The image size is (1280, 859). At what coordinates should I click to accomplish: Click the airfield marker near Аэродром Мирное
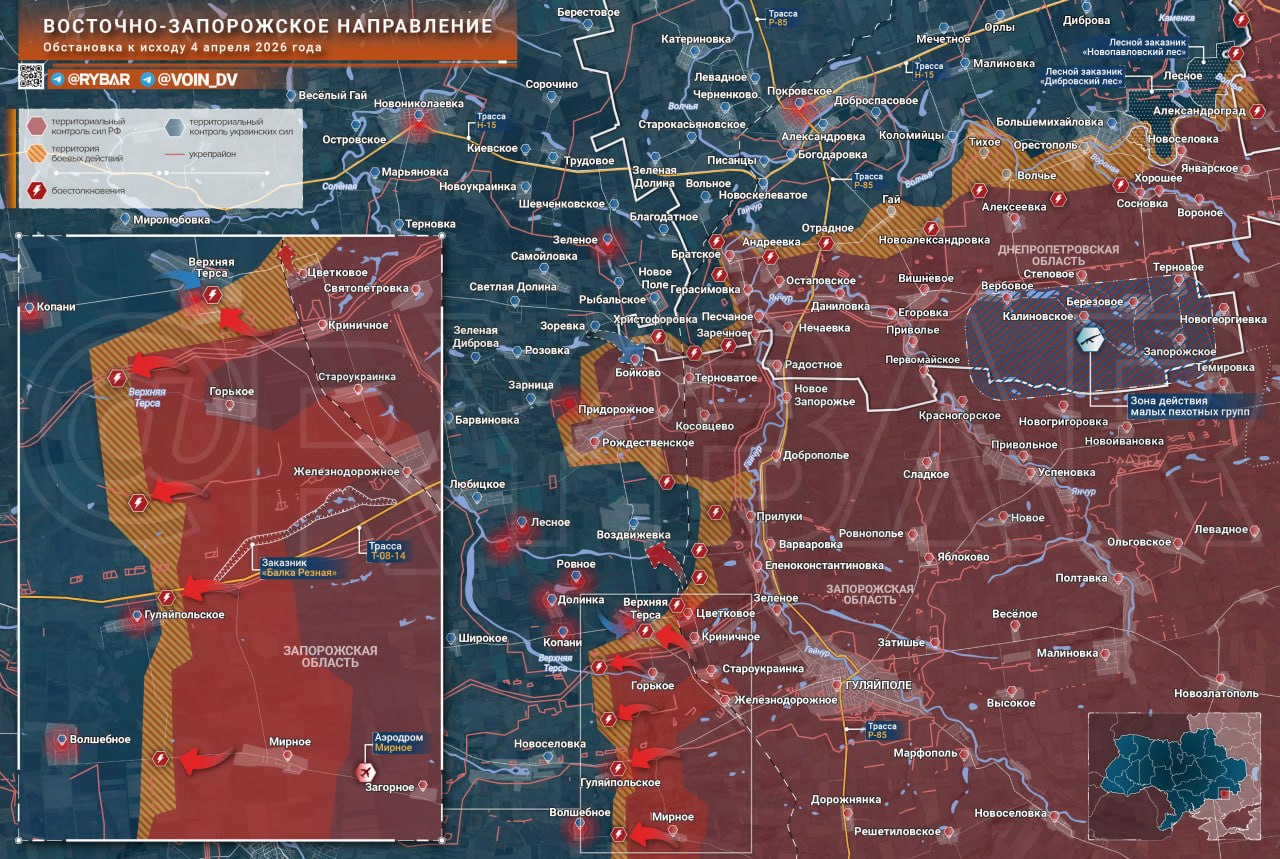click(x=365, y=772)
